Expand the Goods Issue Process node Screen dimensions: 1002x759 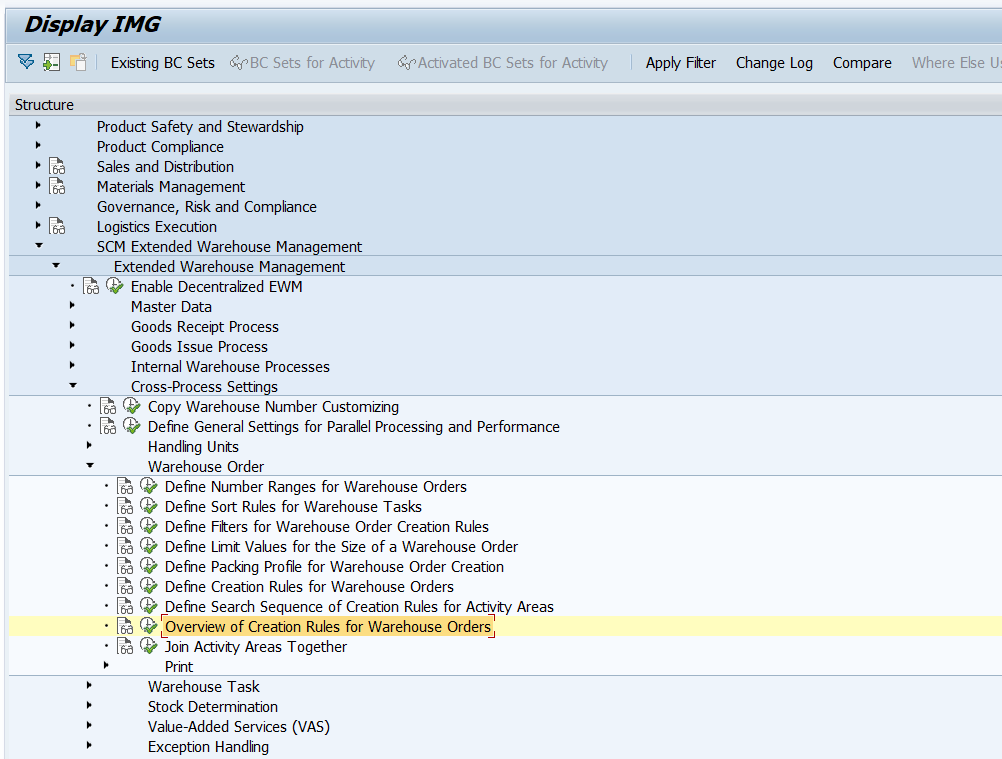pos(72,345)
